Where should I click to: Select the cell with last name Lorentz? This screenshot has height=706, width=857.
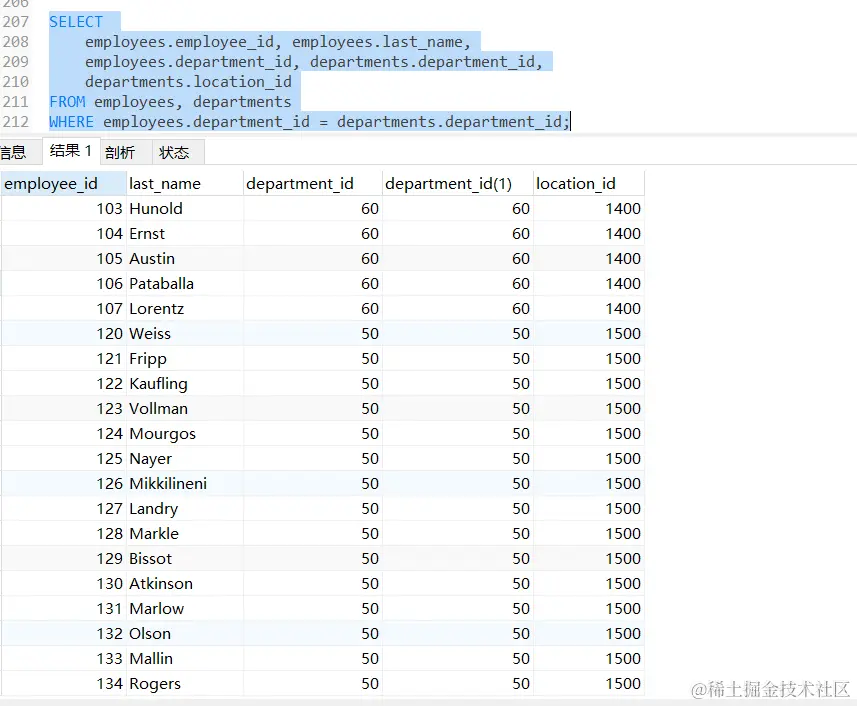click(x=185, y=309)
